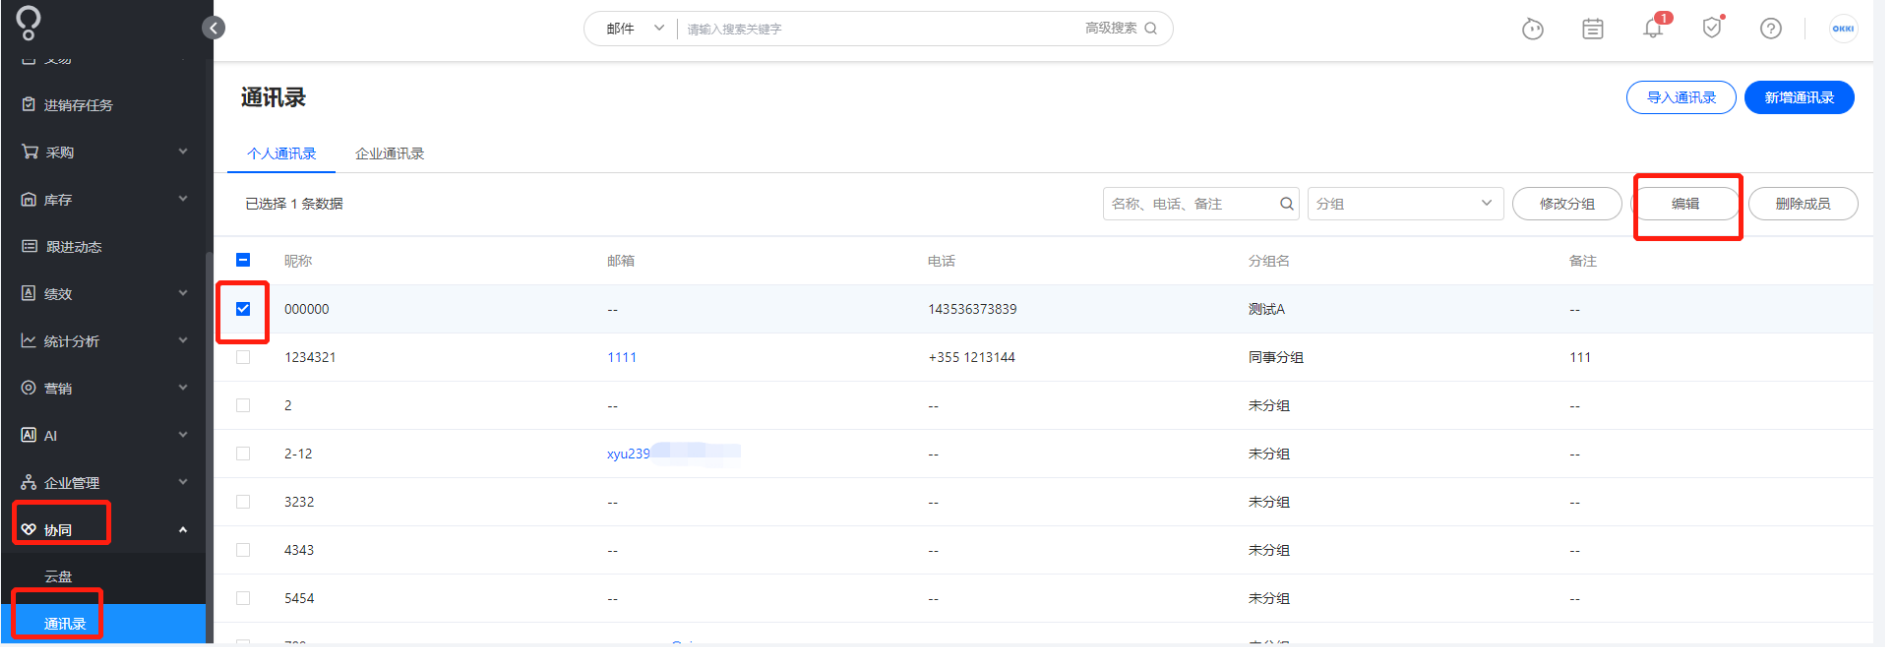Click the magnifier icon beside 高级搜索

pos(1151,28)
